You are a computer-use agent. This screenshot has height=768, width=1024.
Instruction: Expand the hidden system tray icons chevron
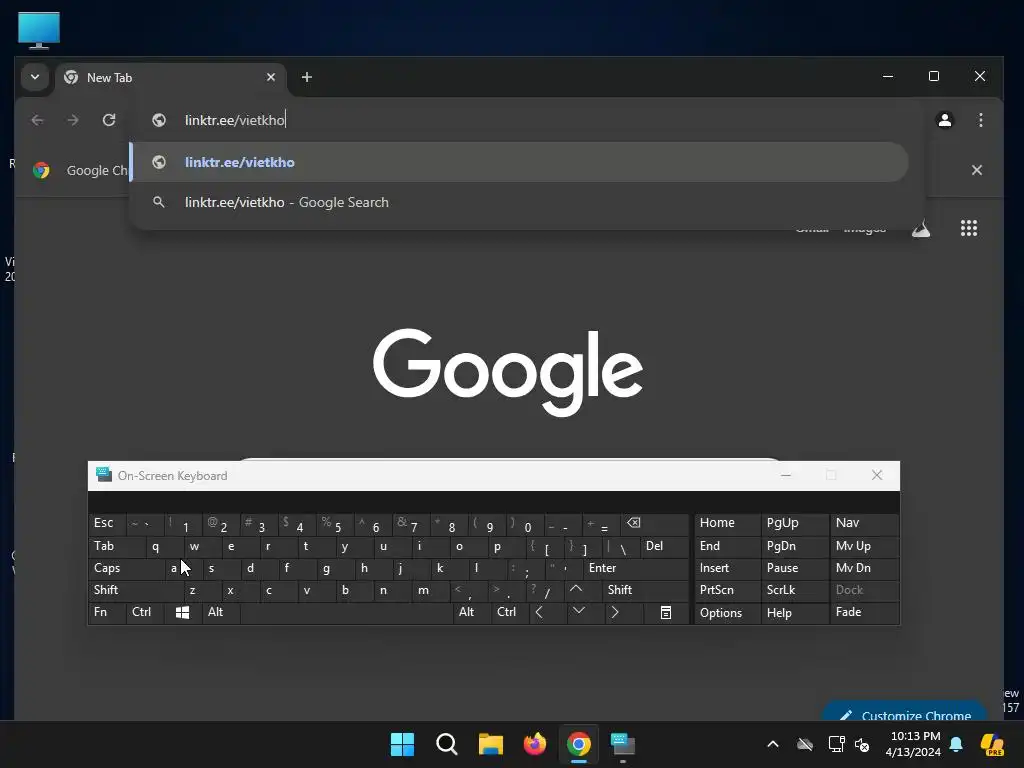pos(773,744)
